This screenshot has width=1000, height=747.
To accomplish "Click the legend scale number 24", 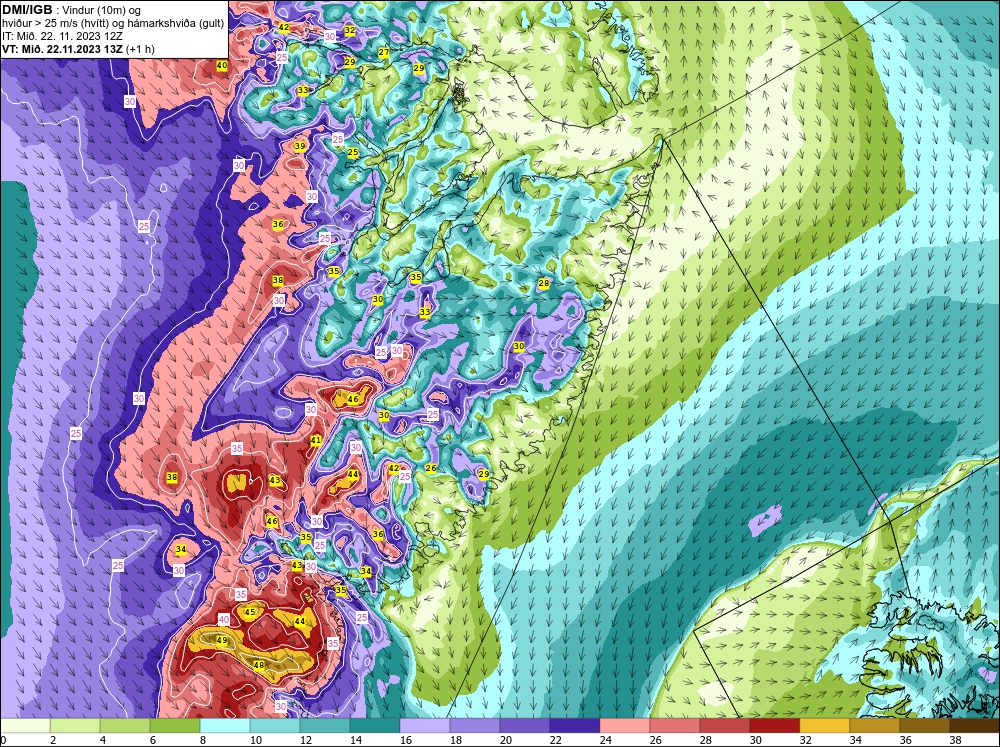I will point(605,740).
